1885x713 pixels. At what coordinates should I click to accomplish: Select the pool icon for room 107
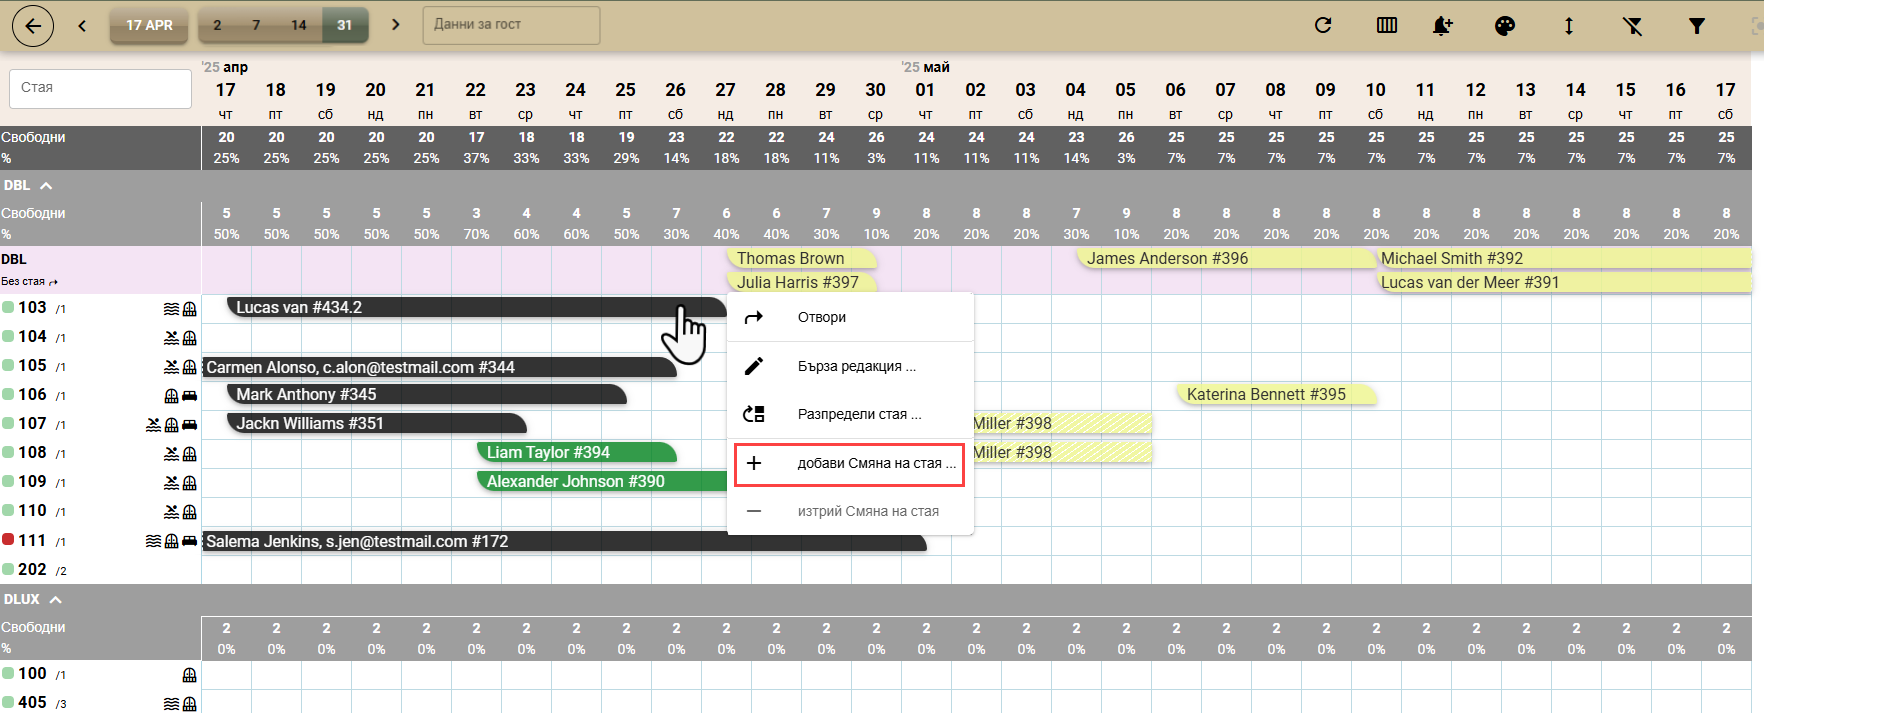pos(153,425)
